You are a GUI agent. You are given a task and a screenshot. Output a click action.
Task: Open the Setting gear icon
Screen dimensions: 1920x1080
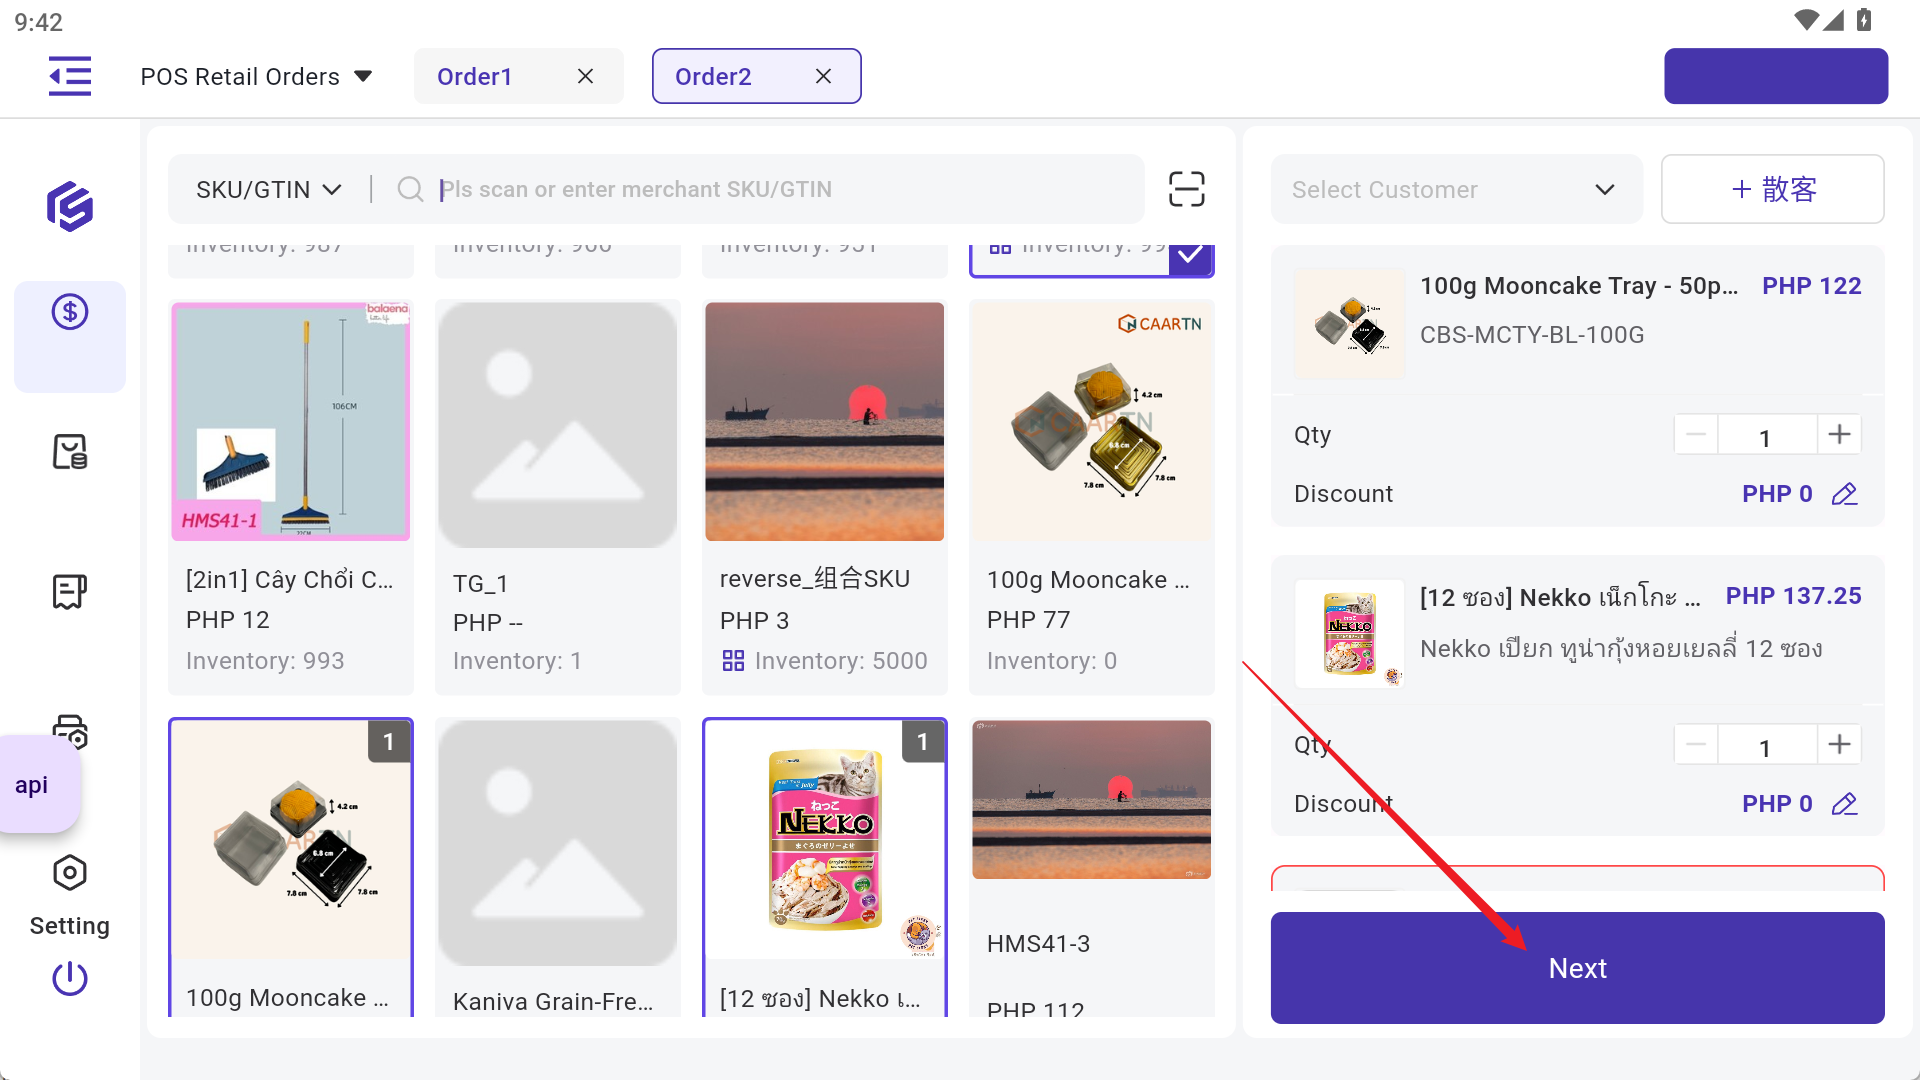[x=70, y=873]
